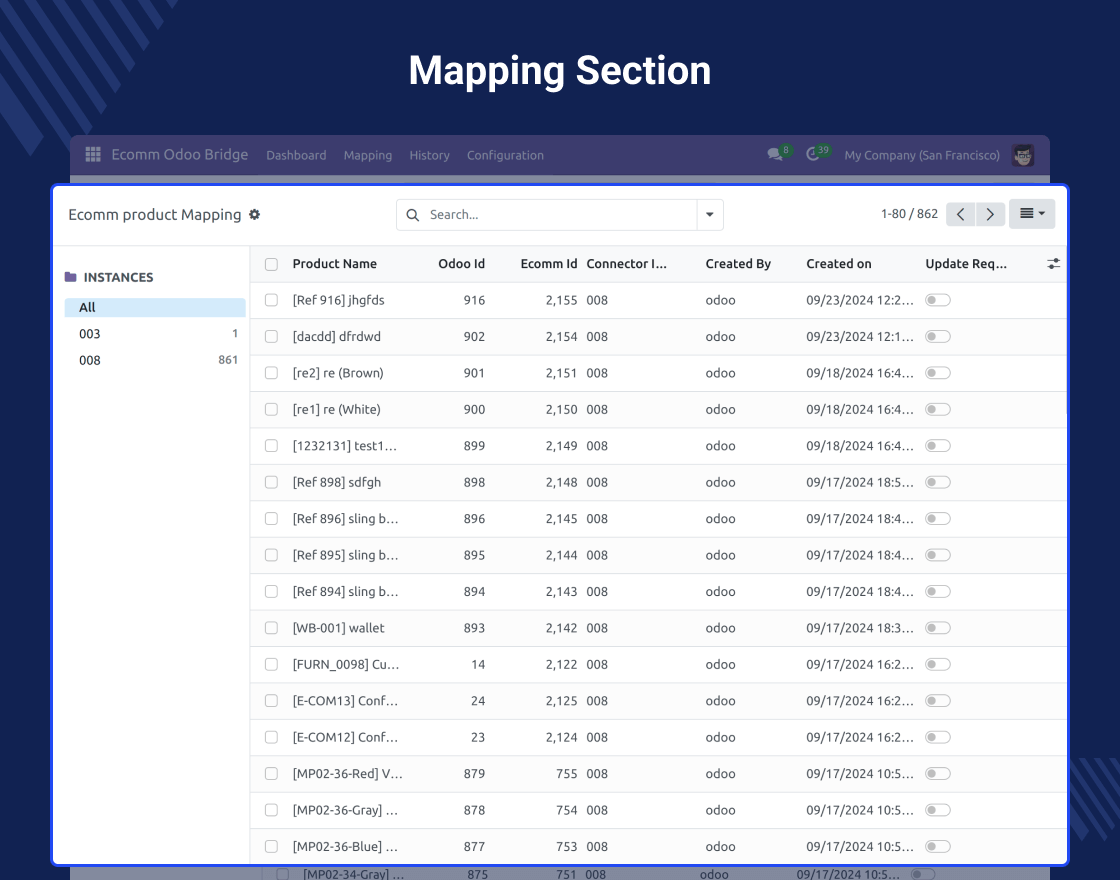Expand the search options dropdown arrow
This screenshot has height=880, width=1120.
710,214
